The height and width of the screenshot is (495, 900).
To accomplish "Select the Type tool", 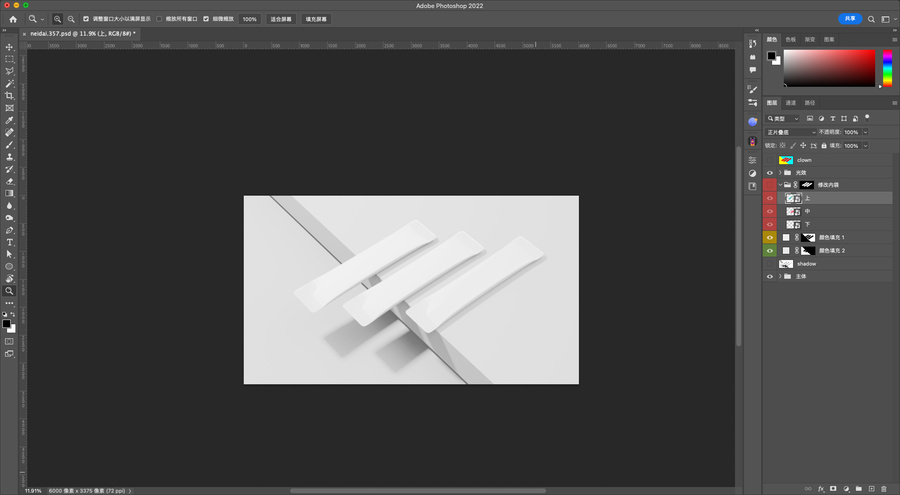I will coord(9,242).
